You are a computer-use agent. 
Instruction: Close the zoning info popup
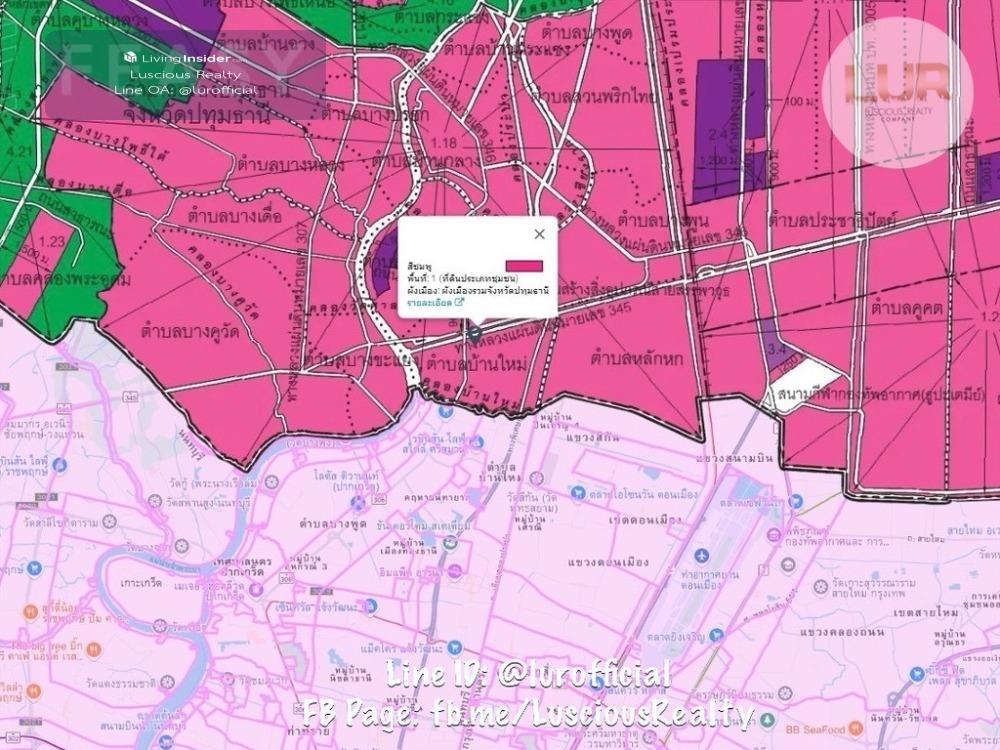click(540, 234)
